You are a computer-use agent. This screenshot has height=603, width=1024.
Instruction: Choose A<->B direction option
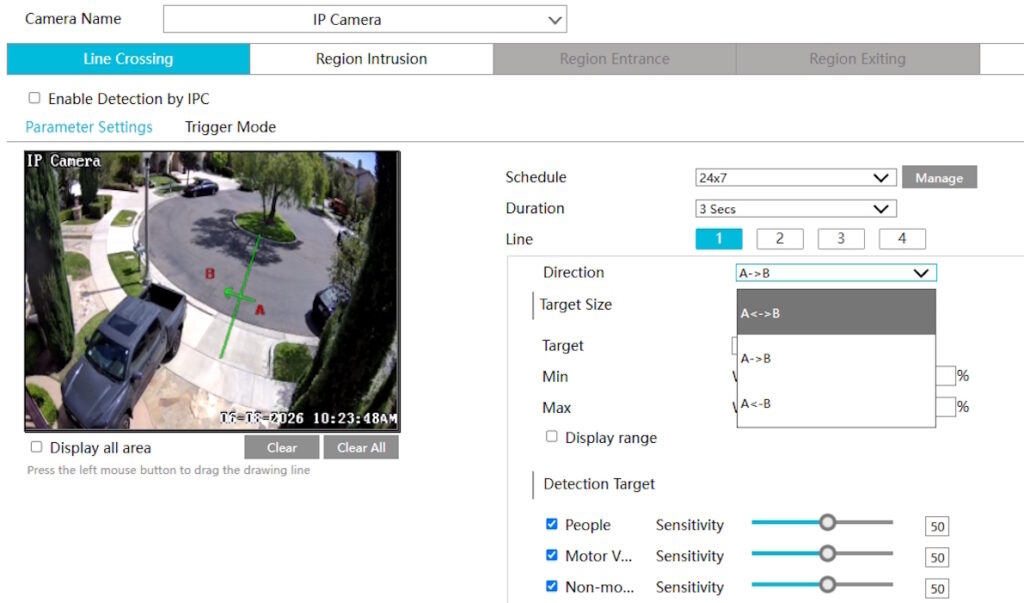(x=836, y=312)
